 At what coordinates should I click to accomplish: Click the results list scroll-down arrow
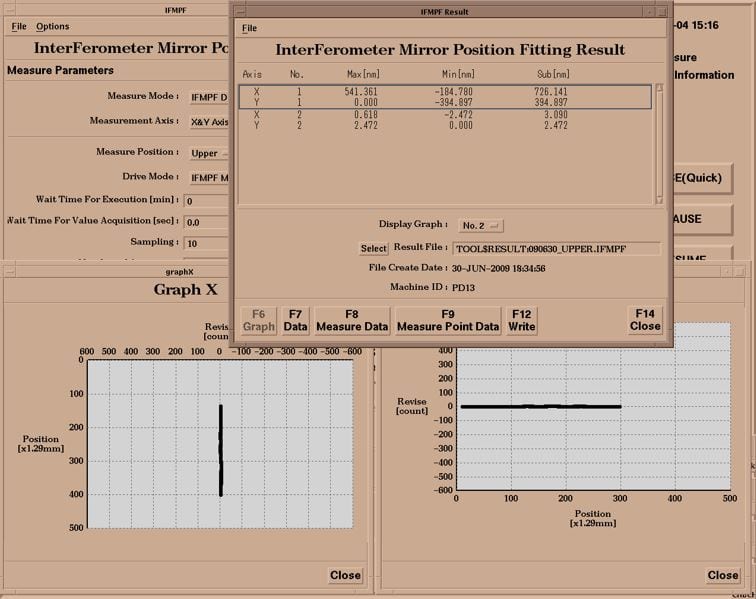click(659, 200)
